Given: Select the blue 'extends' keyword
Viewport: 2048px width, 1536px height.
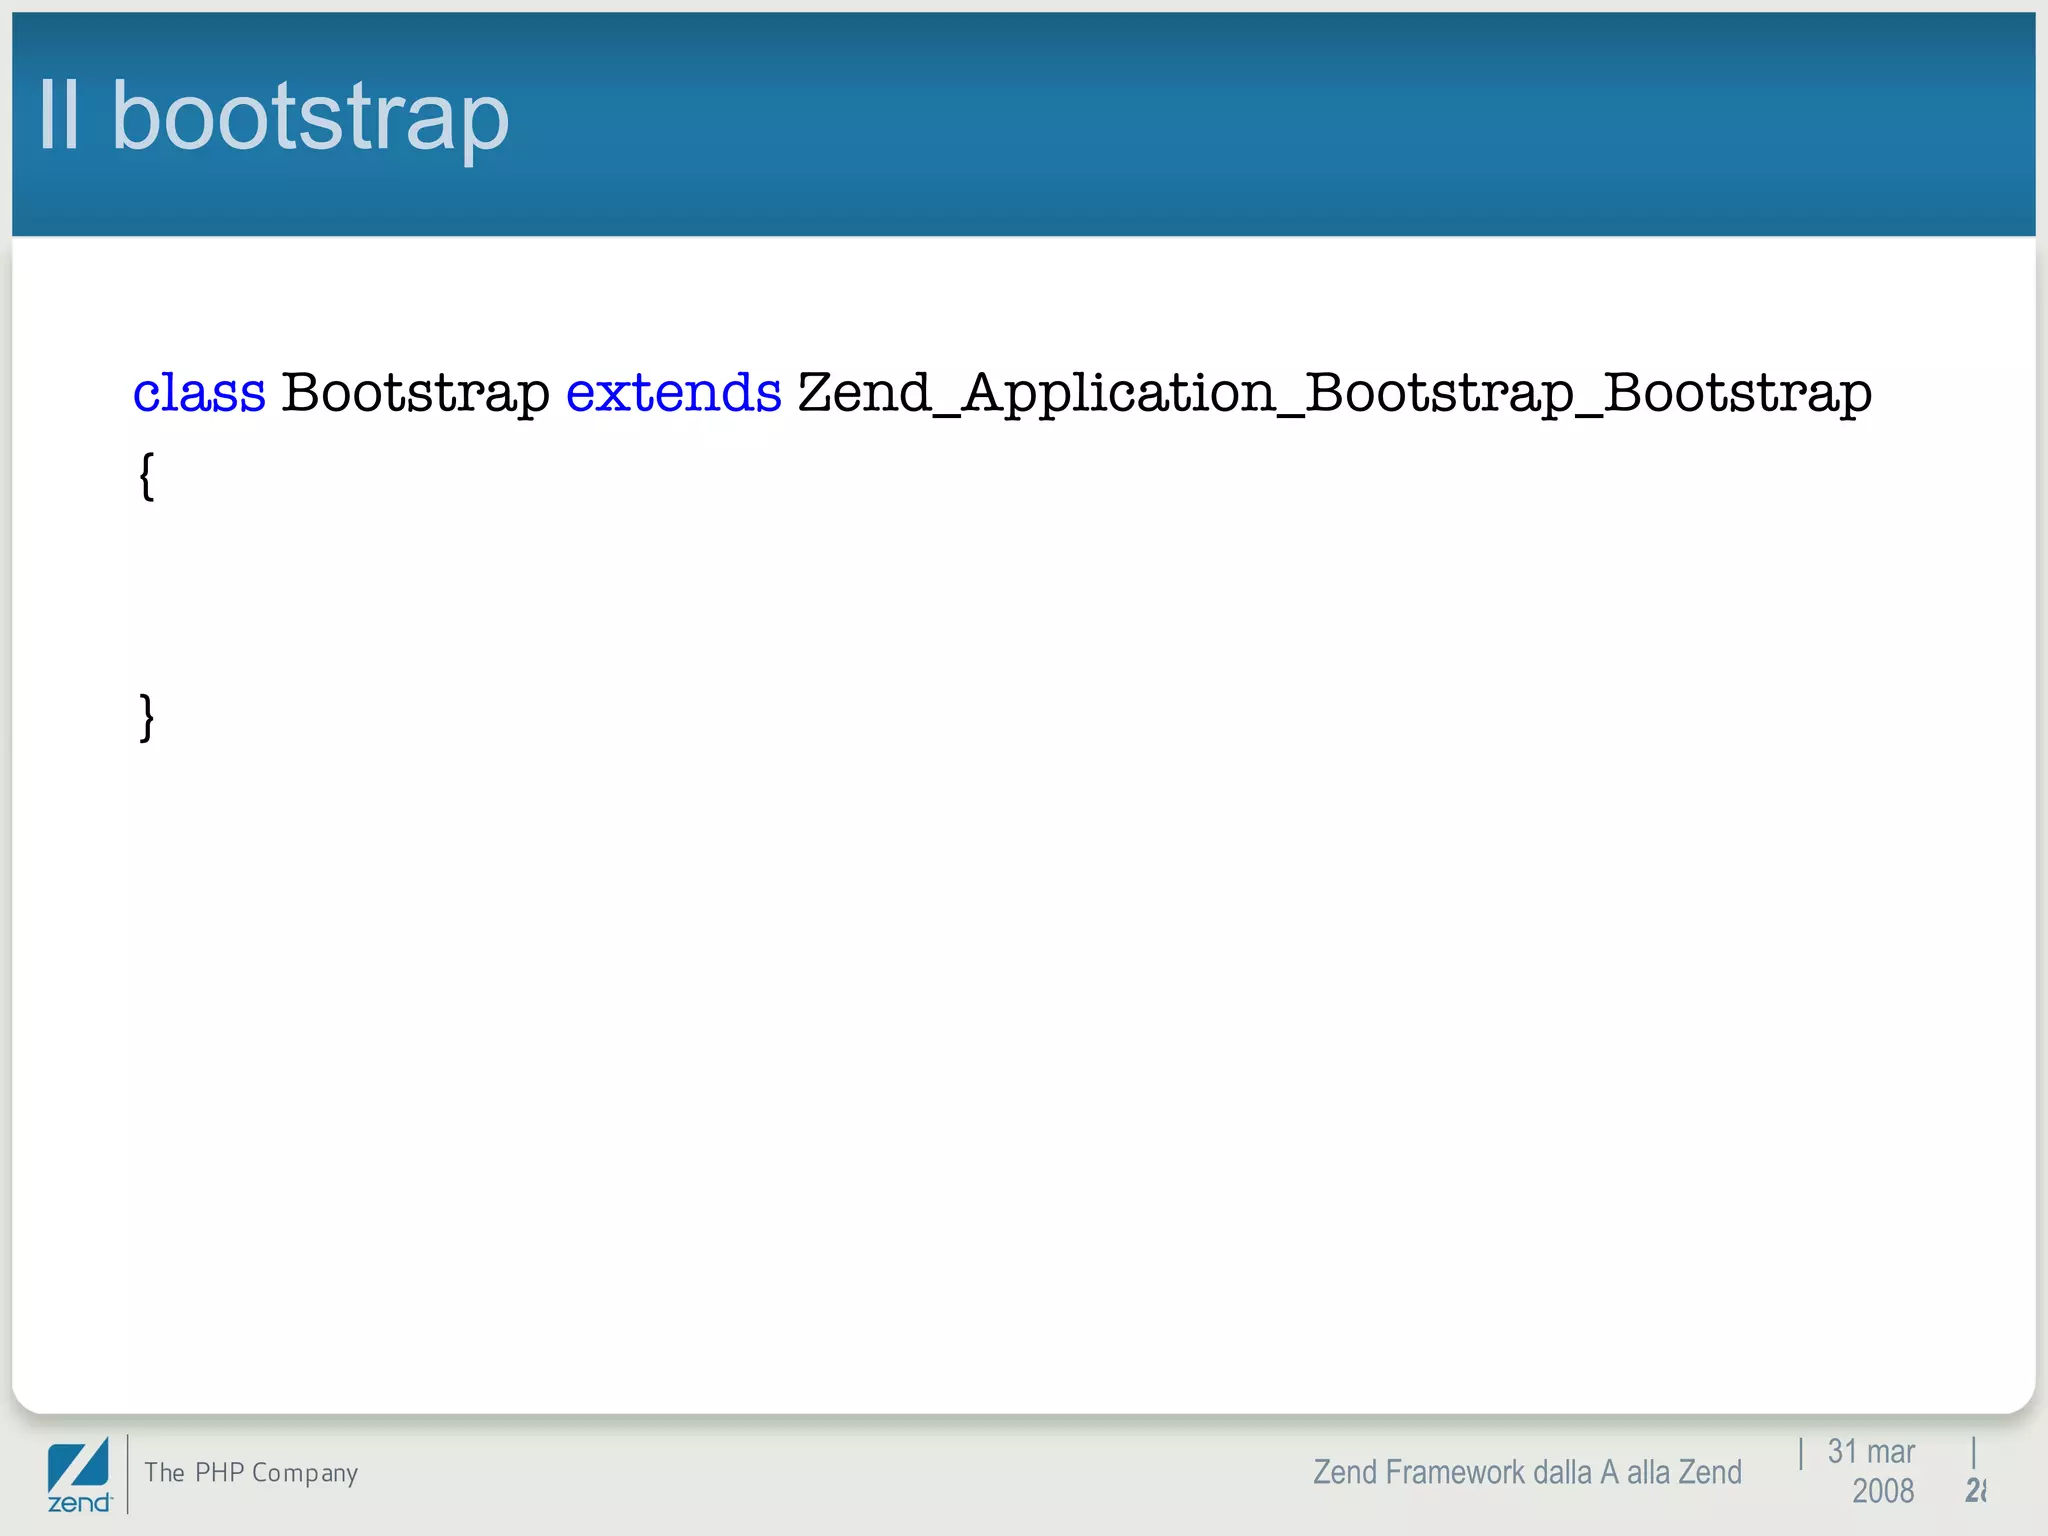Looking at the screenshot, I should click(x=673, y=391).
